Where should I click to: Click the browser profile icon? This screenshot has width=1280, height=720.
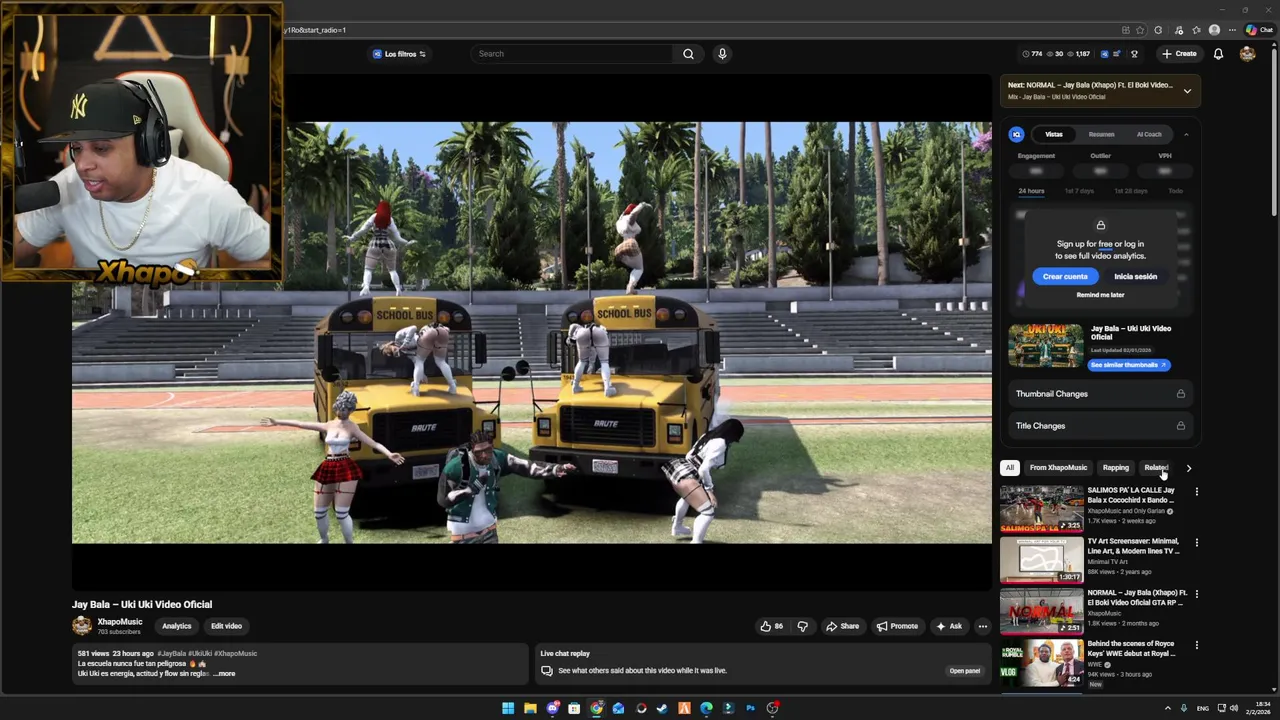pyautogui.click(x=1214, y=30)
